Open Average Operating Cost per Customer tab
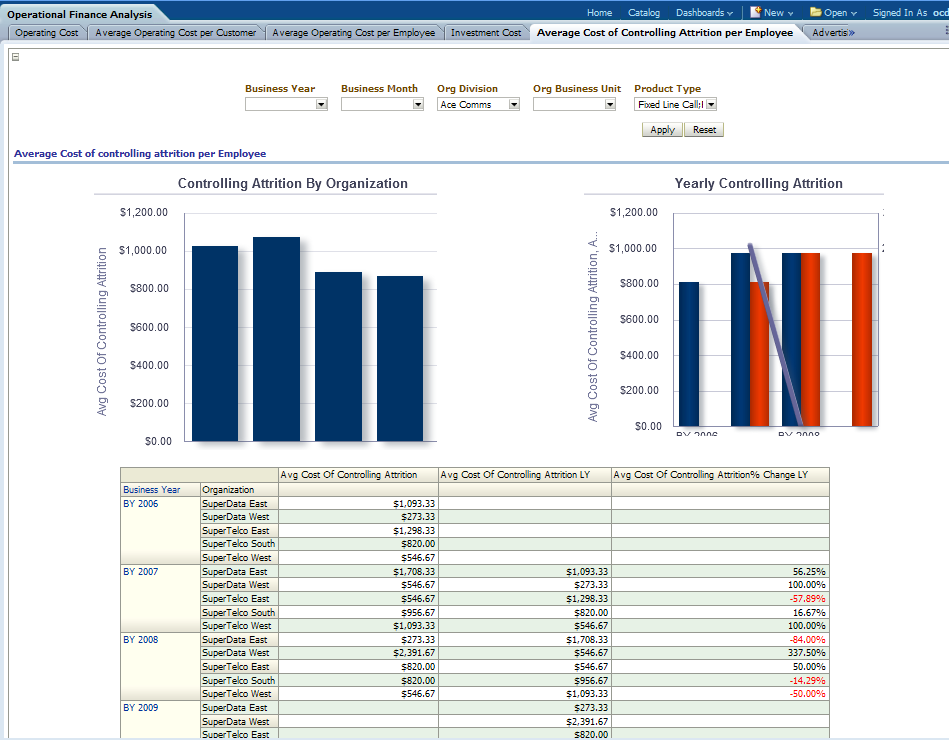949x740 pixels. coord(176,33)
